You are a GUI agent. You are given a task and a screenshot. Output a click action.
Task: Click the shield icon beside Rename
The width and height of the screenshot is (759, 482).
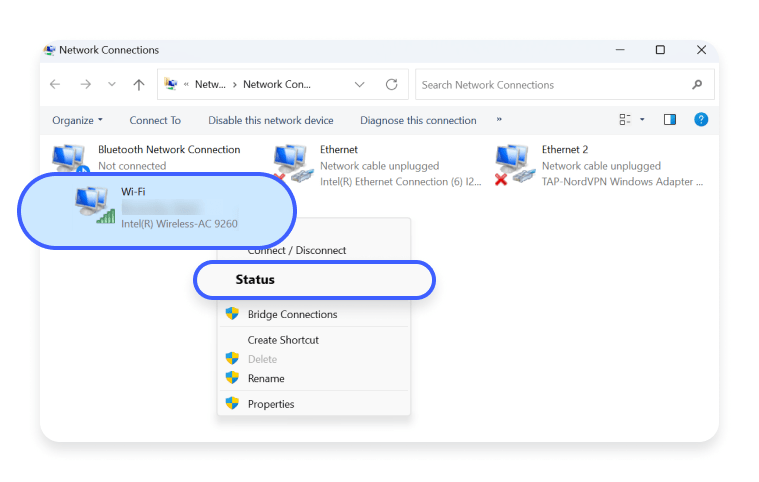(x=232, y=377)
